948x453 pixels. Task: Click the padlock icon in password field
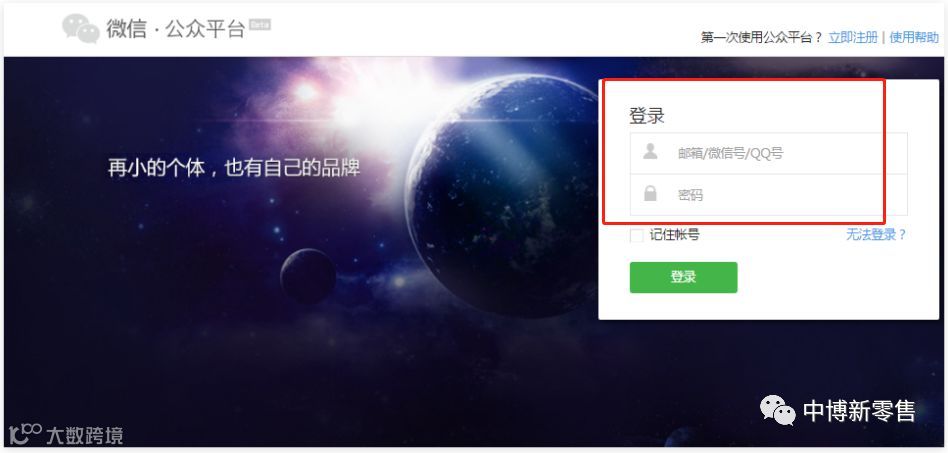(x=650, y=194)
